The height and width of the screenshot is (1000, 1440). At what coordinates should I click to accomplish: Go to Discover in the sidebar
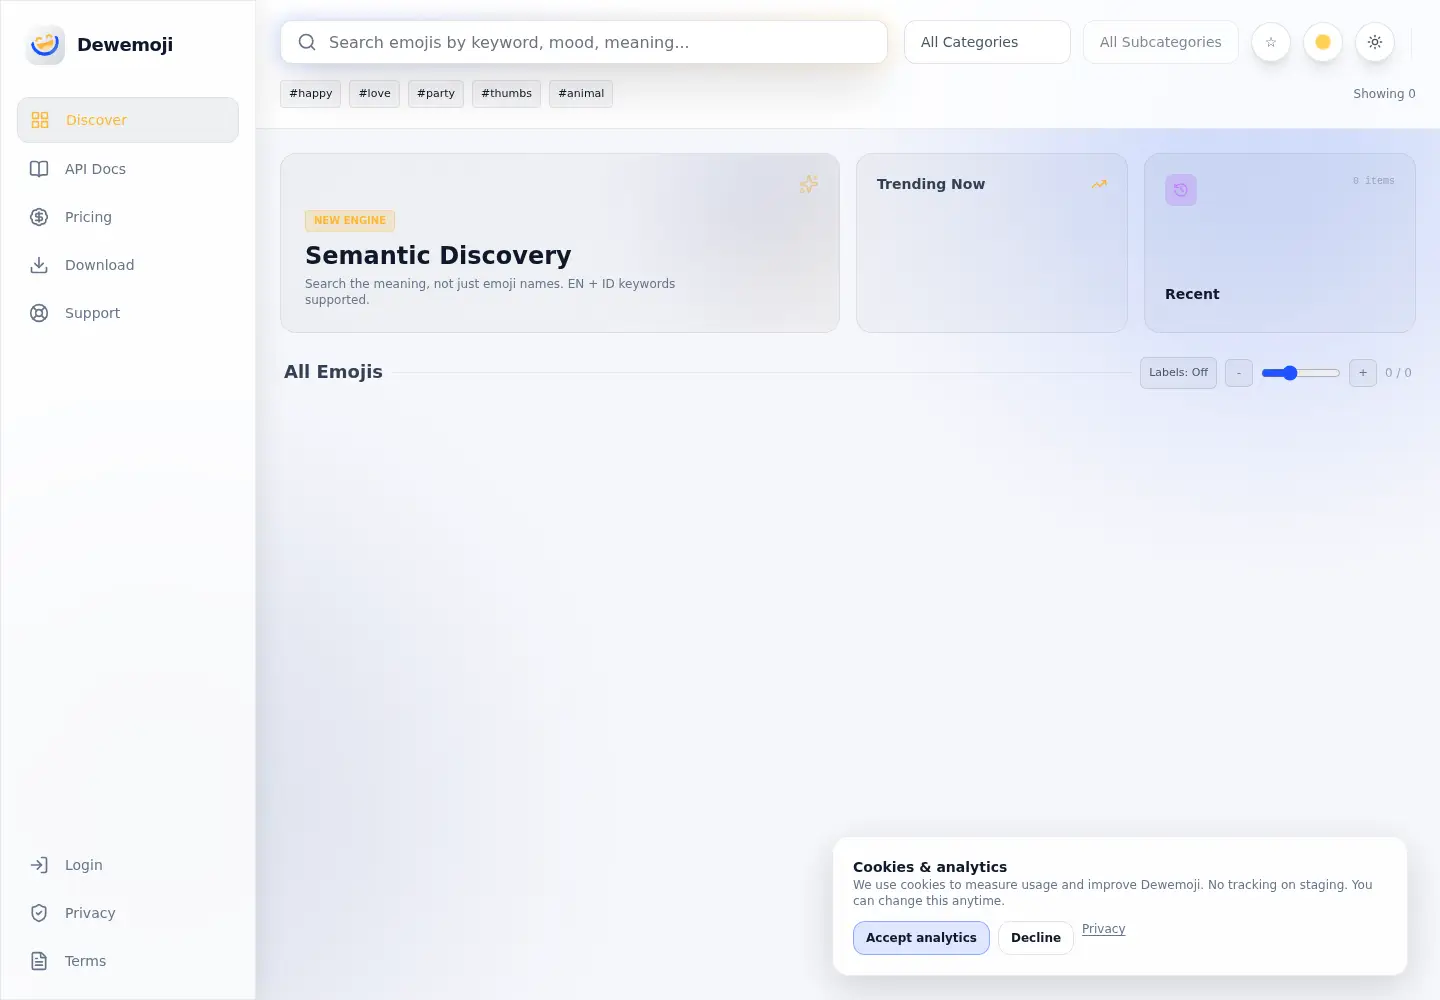(x=128, y=120)
